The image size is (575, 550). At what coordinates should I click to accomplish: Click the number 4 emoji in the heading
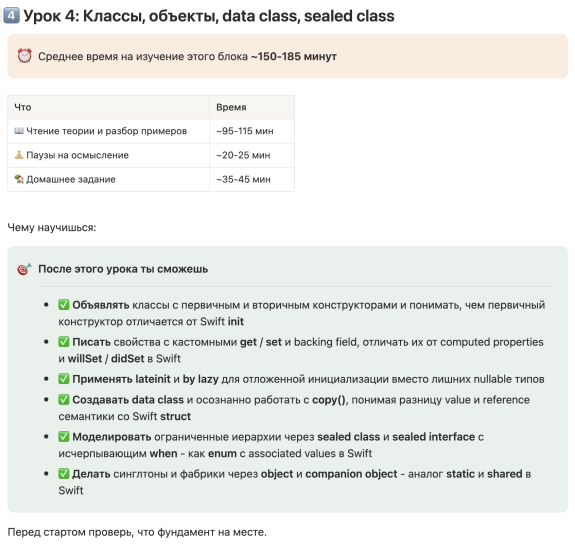click(11, 15)
